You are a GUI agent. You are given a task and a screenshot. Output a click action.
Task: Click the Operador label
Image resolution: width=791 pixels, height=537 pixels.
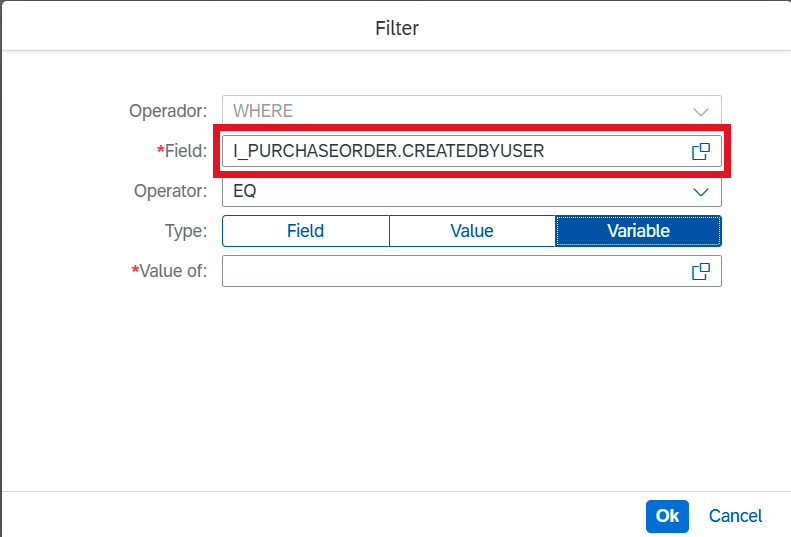(x=168, y=111)
